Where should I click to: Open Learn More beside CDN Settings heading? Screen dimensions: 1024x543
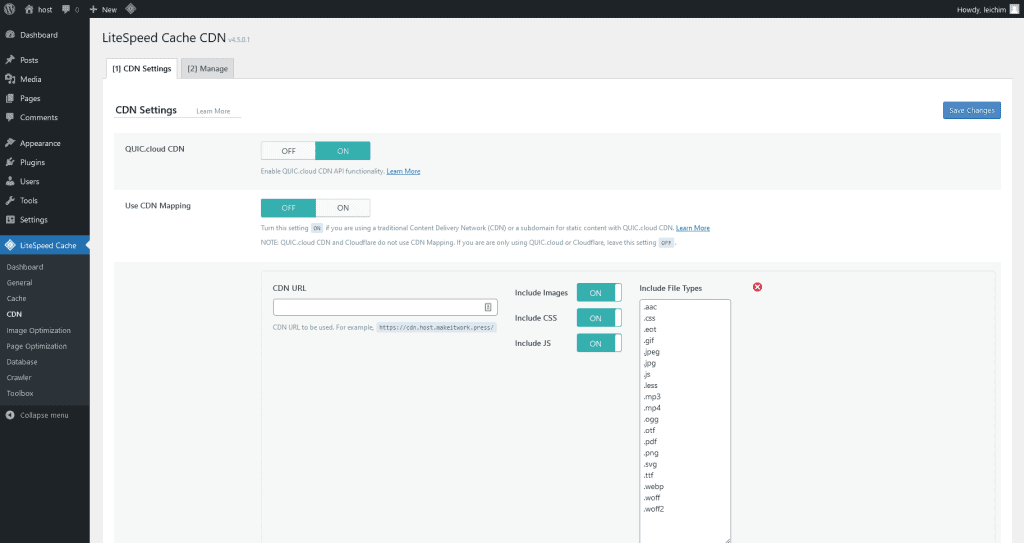pyautogui.click(x=214, y=111)
